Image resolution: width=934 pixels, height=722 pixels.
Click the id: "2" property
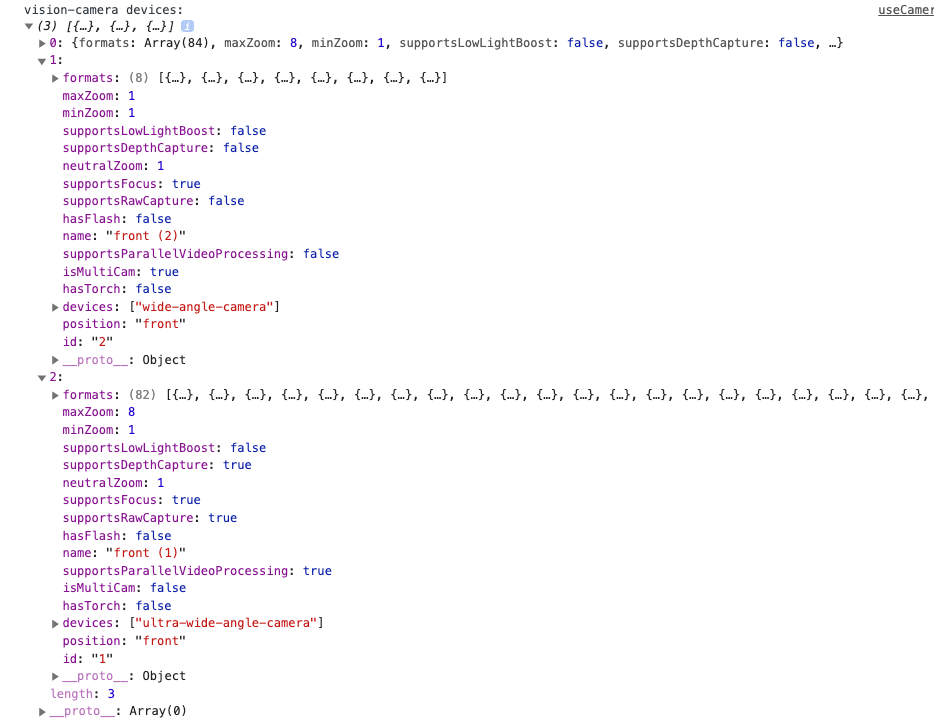pyautogui.click(x=88, y=342)
